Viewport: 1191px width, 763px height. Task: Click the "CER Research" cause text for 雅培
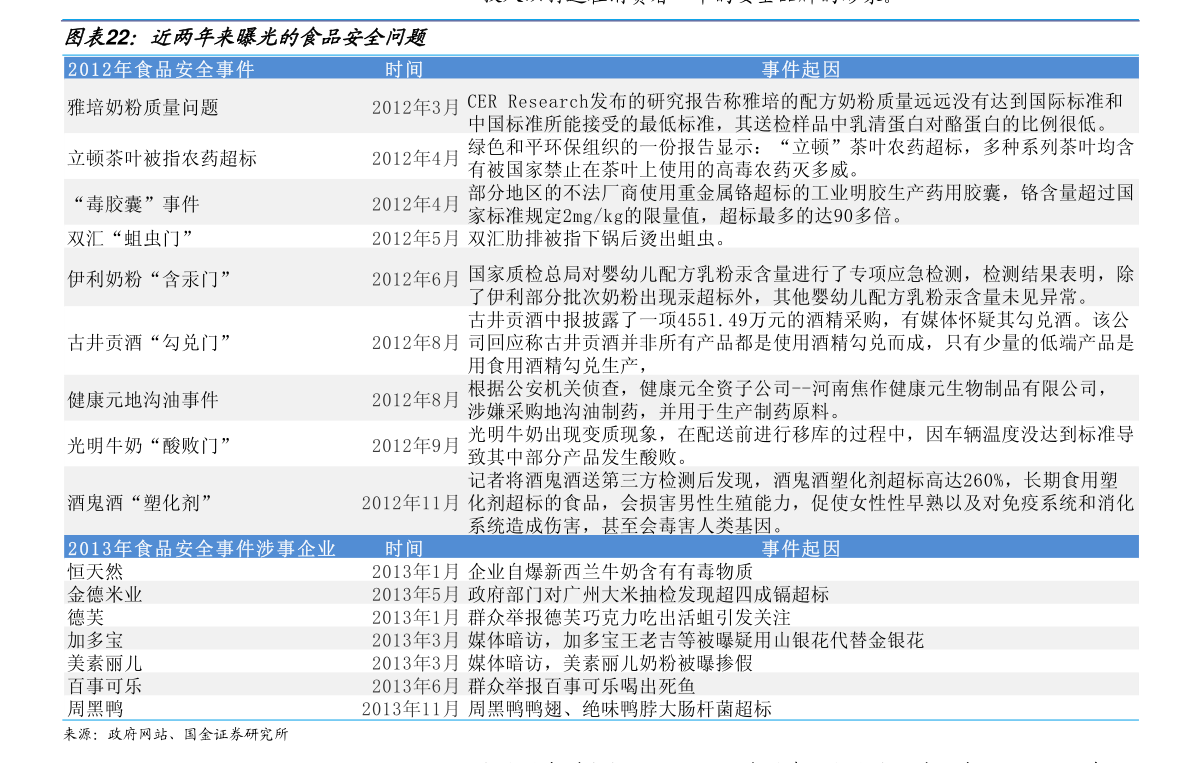point(795,112)
